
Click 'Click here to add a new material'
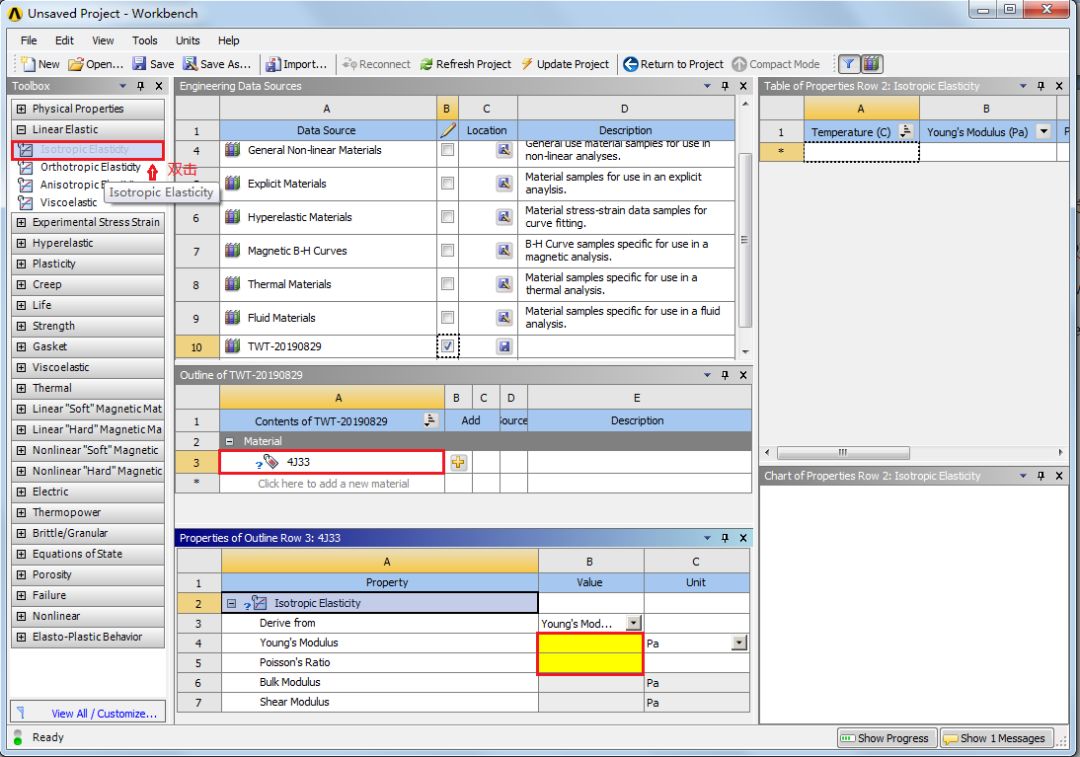[333, 484]
